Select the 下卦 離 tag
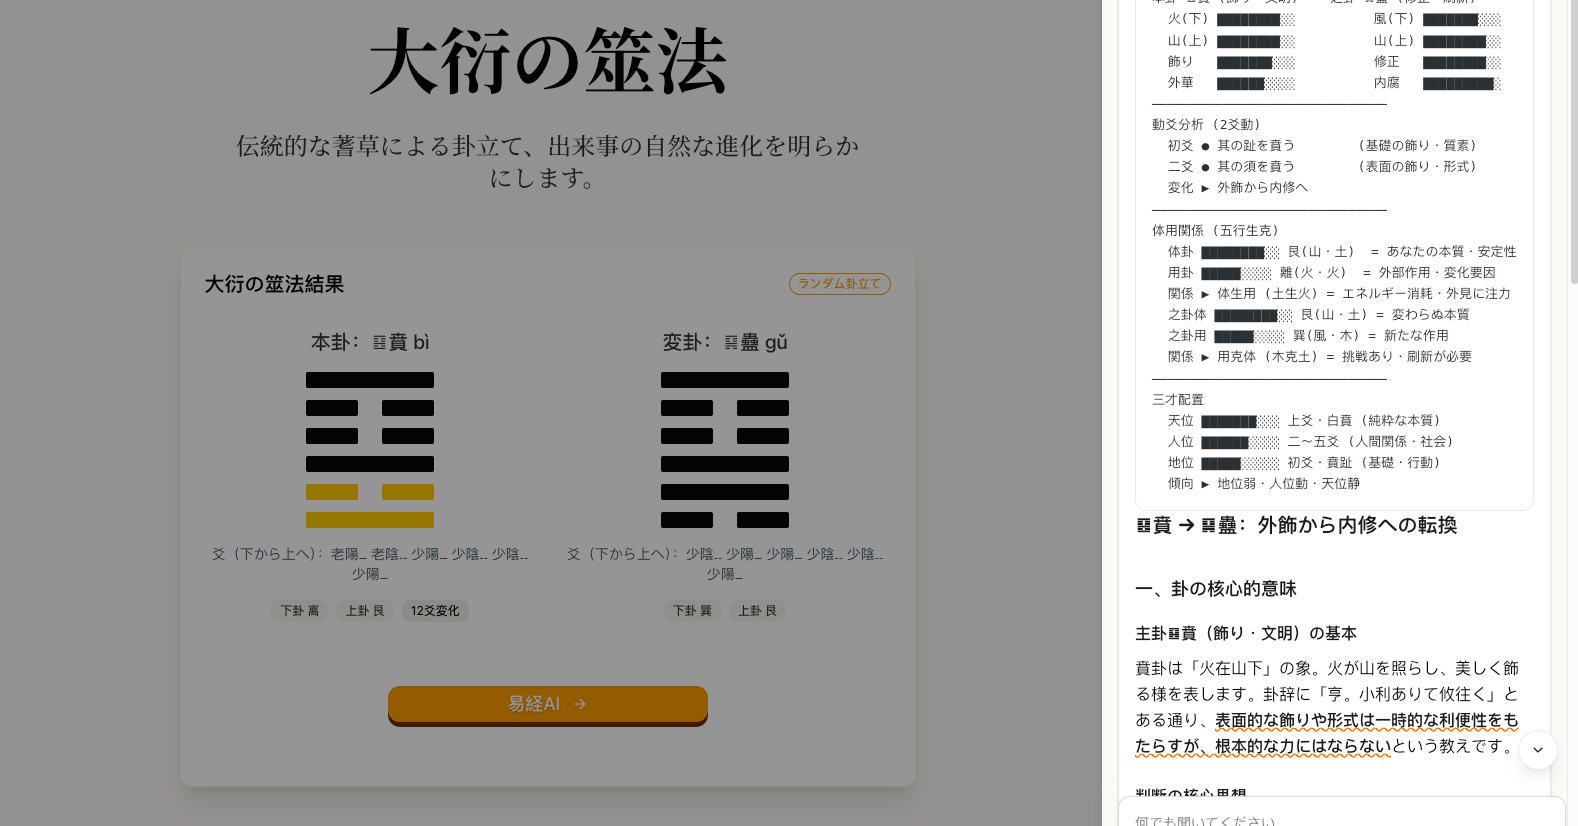Viewport: 1578px width, 826px height. pyautogui.click(x=299, y=611)
